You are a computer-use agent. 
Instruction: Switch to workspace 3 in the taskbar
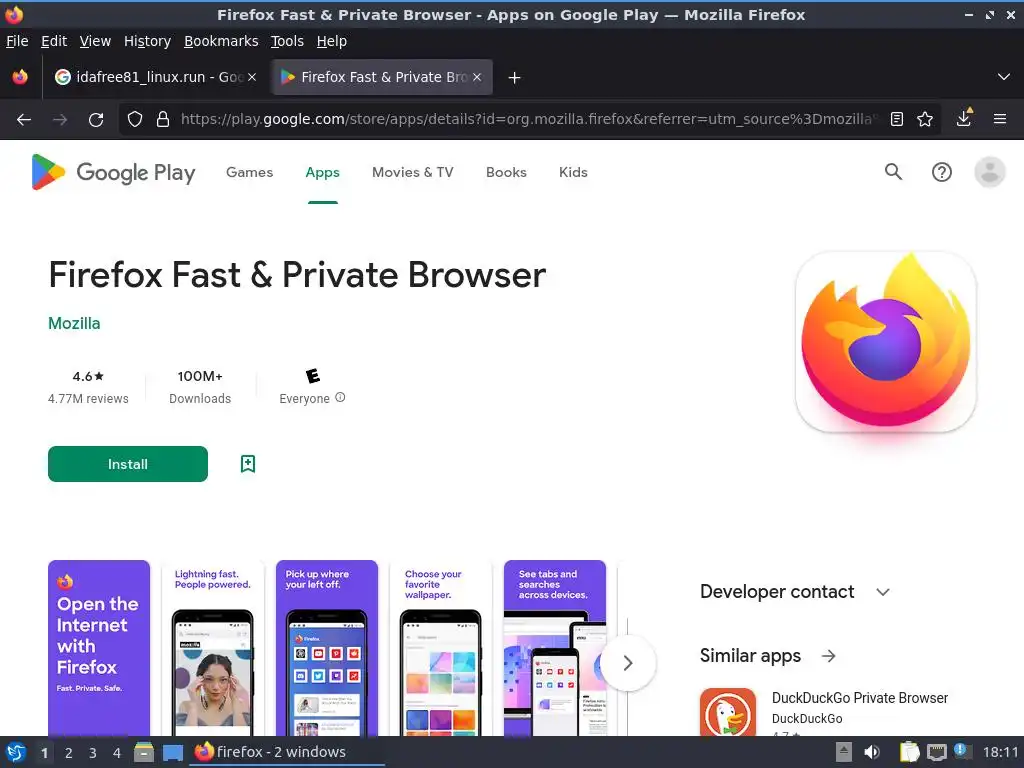tap(92, 753)
